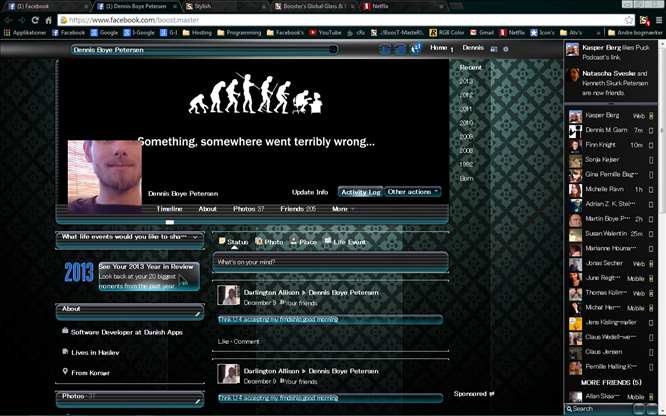Open the Chrome hamburger menu

pos(659,20)
